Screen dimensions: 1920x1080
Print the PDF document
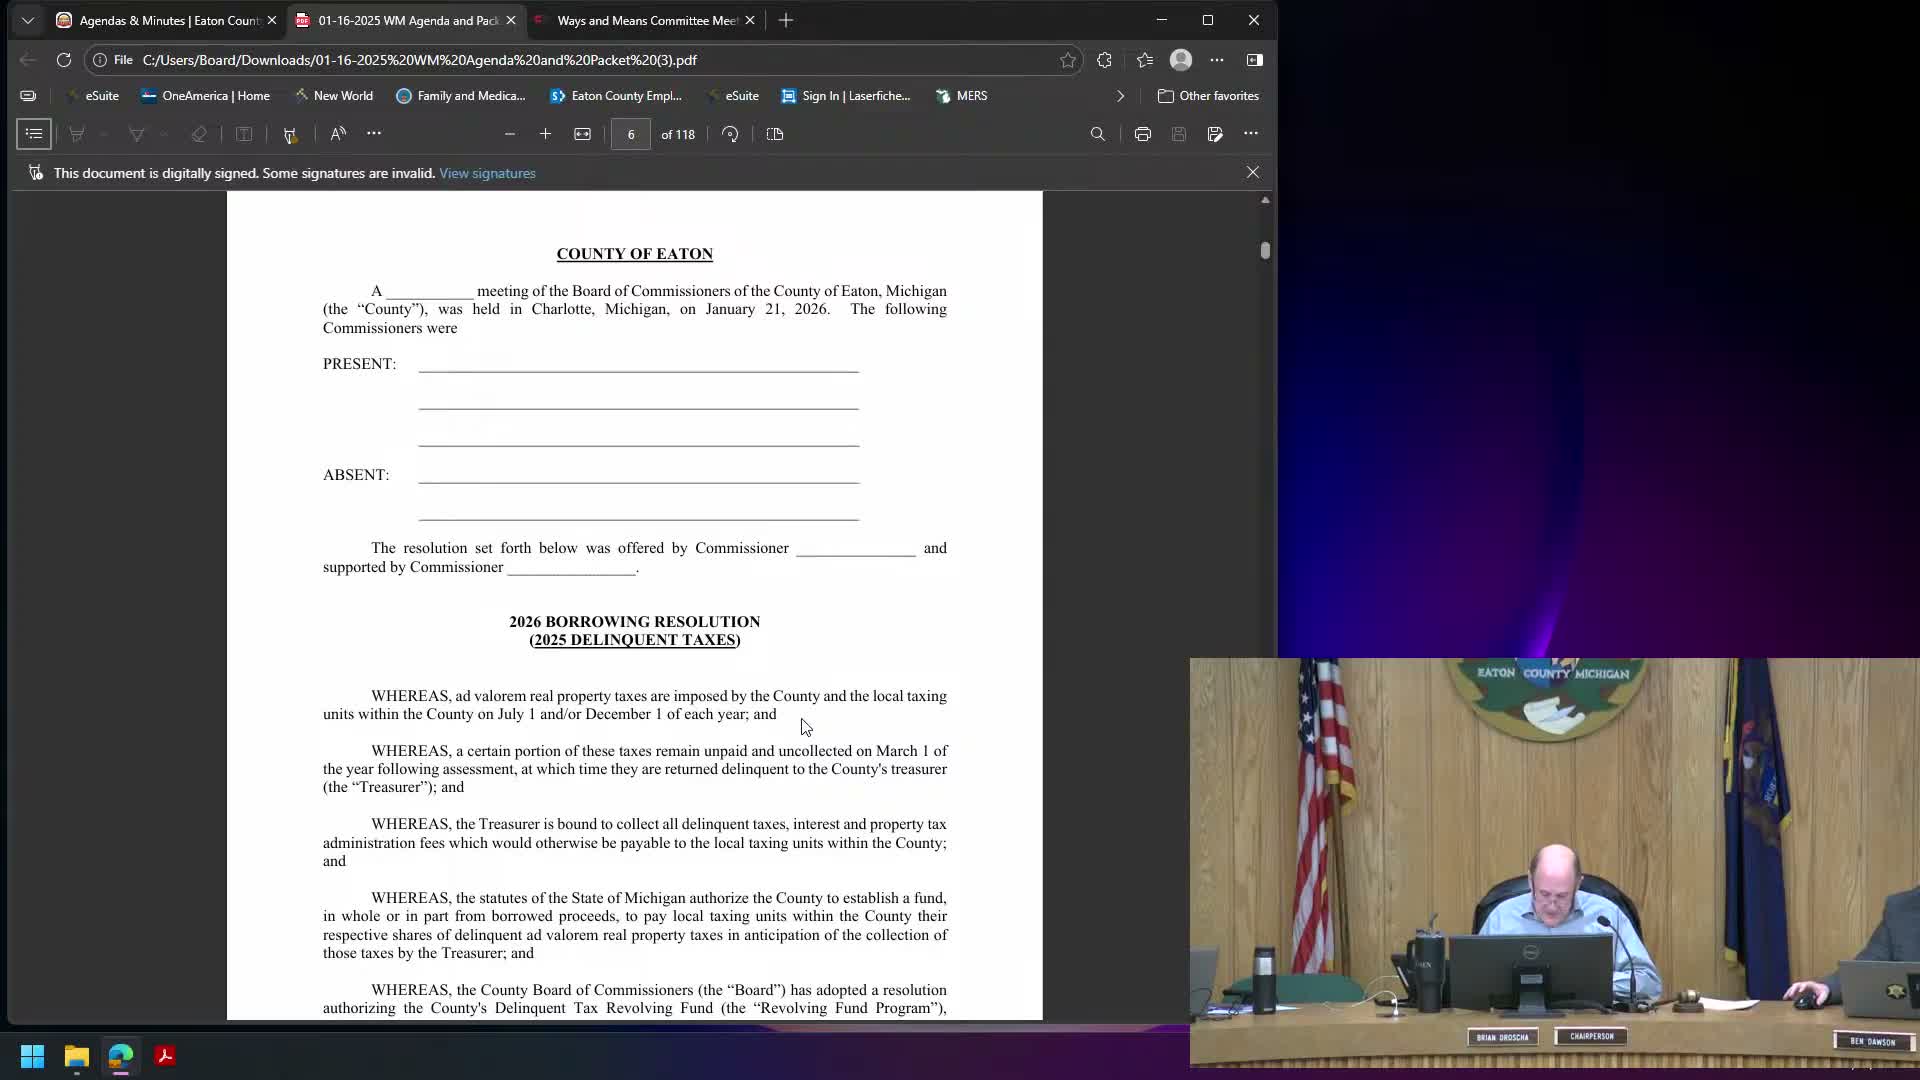pyautogui.click(x=1142, y=134)
